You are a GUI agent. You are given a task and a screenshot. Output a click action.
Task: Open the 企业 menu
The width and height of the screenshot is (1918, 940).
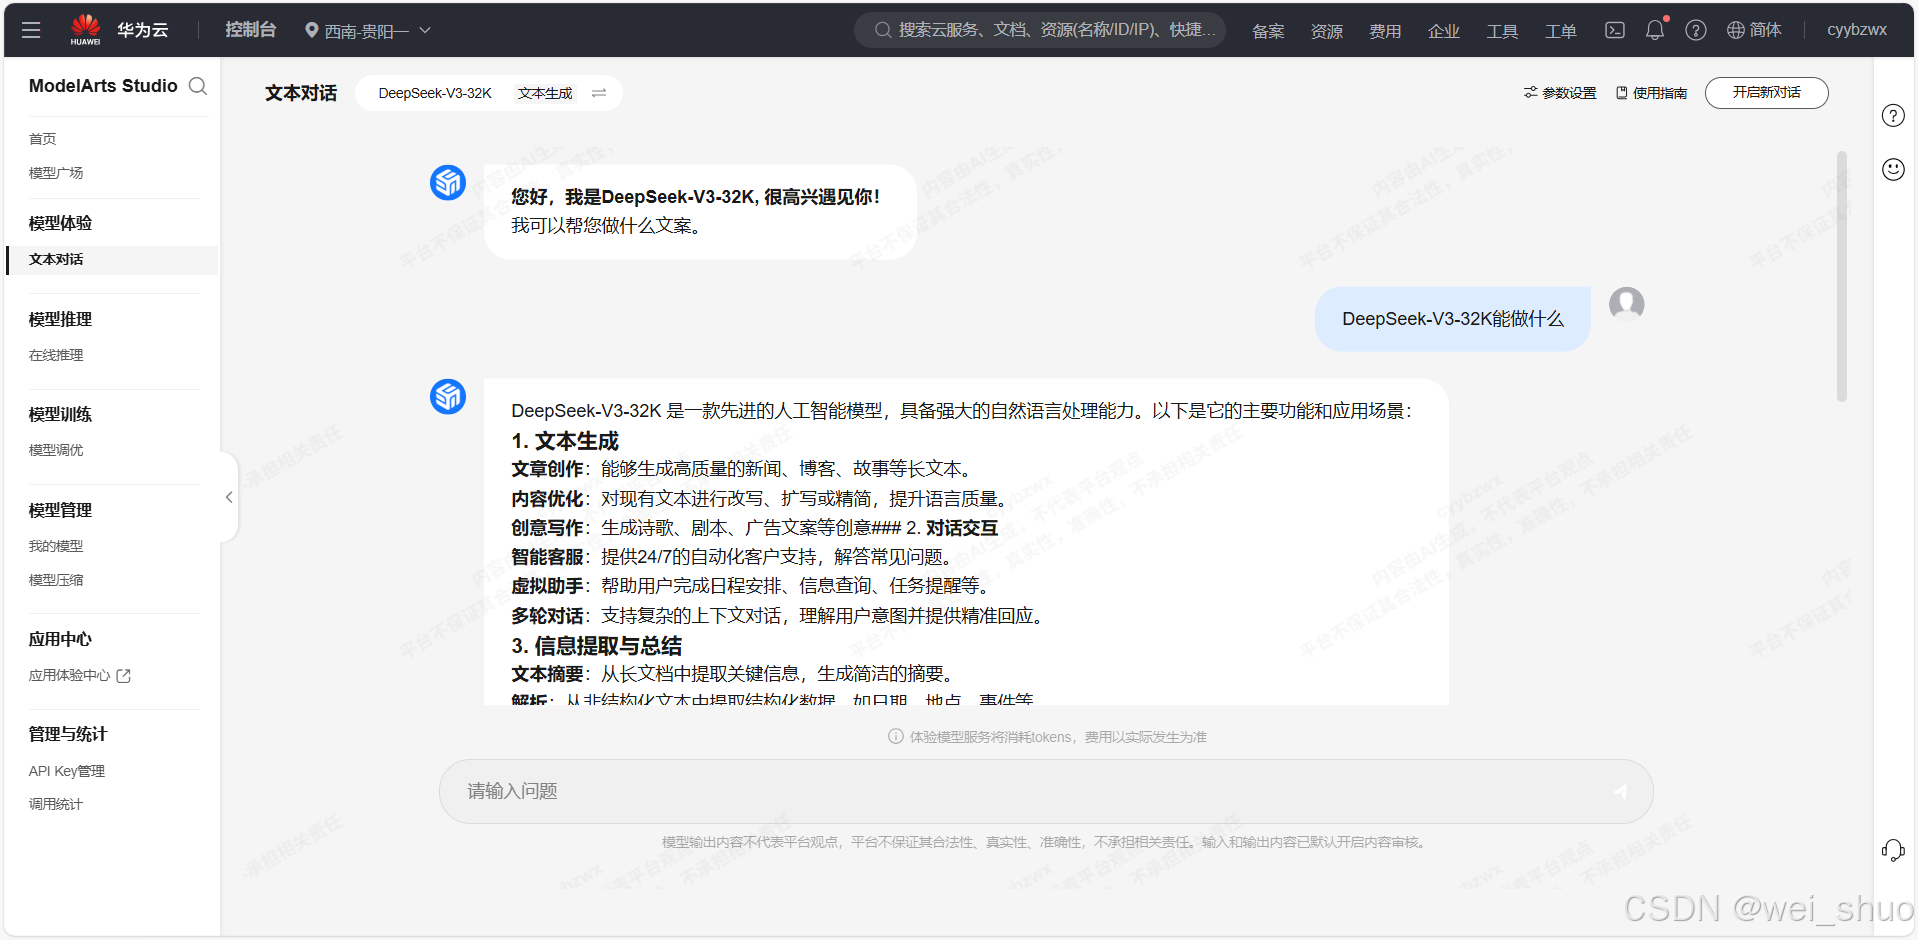(1444, 31)
